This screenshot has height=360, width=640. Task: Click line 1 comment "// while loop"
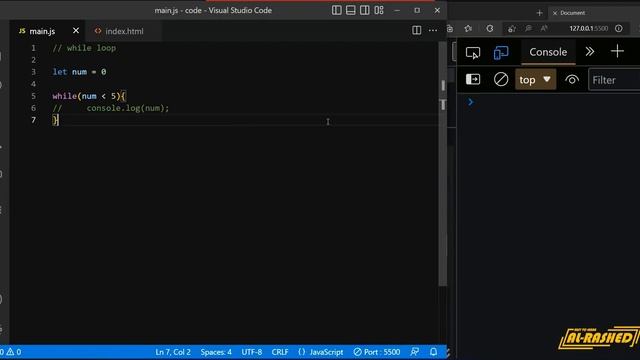(x=84, y=48)
